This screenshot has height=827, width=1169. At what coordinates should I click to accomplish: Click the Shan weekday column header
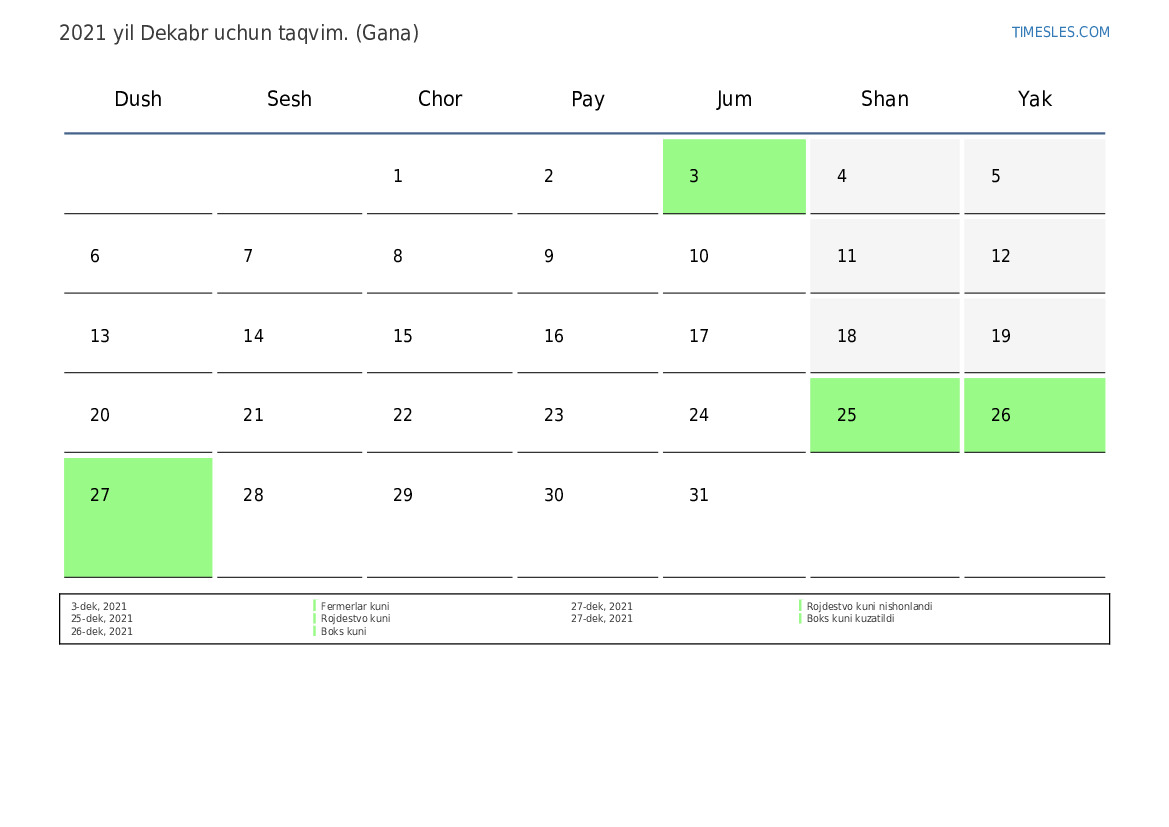point(884,98)
